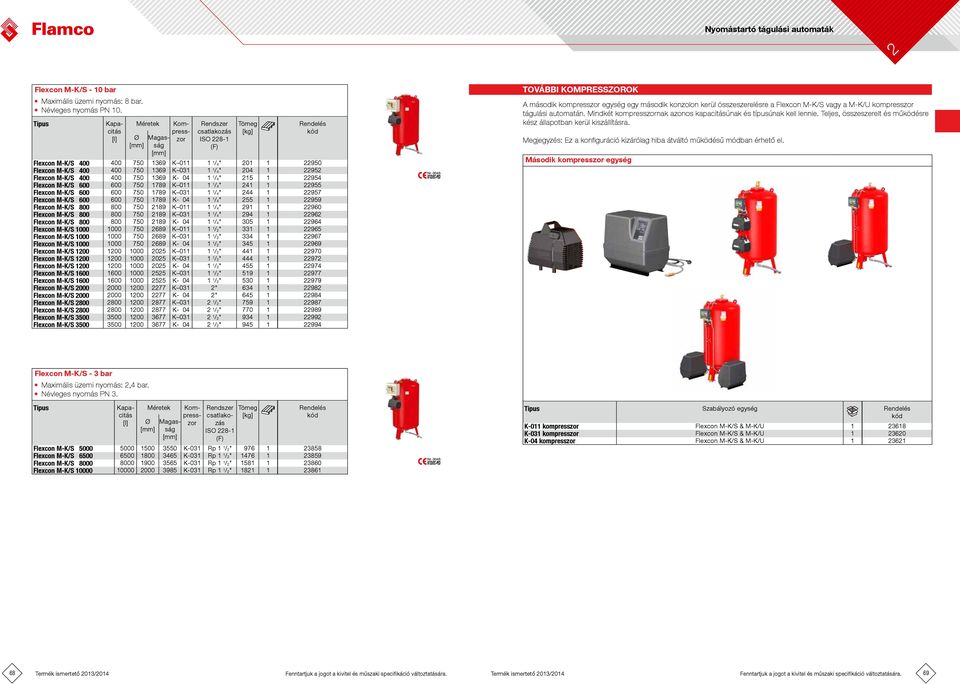Select order code 22955
960x684 pixels.
point(312,185)
